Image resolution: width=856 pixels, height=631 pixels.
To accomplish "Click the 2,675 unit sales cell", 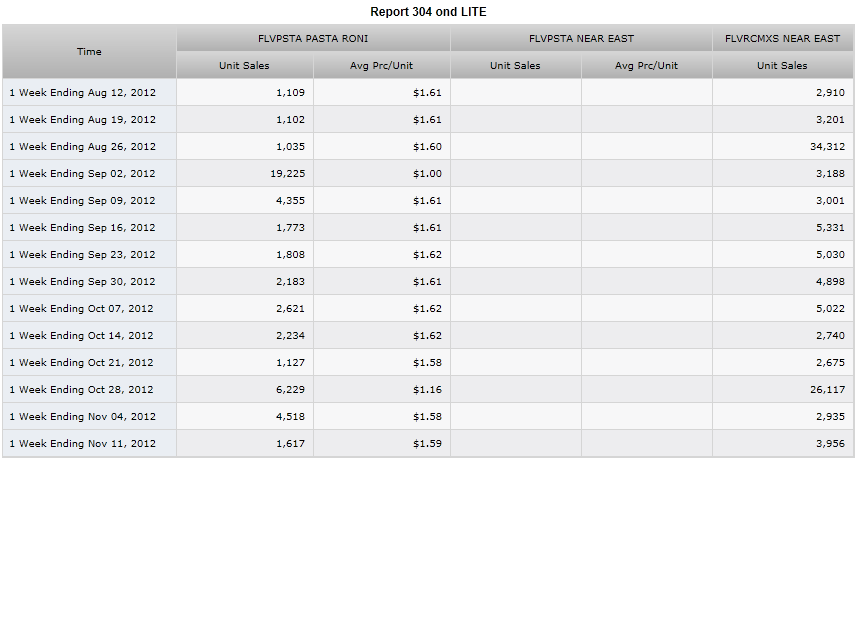I will (x=783, y=362).
